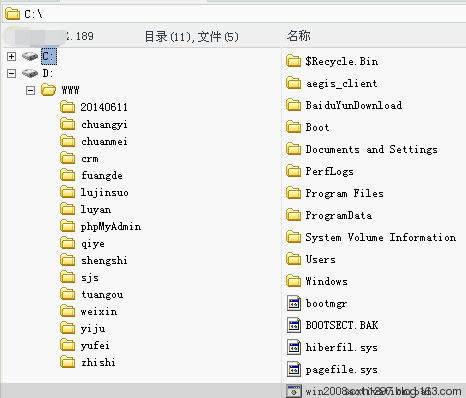The image size is (466, 398).
Task: Select the Windows folder name
Action: pos(327,281)
